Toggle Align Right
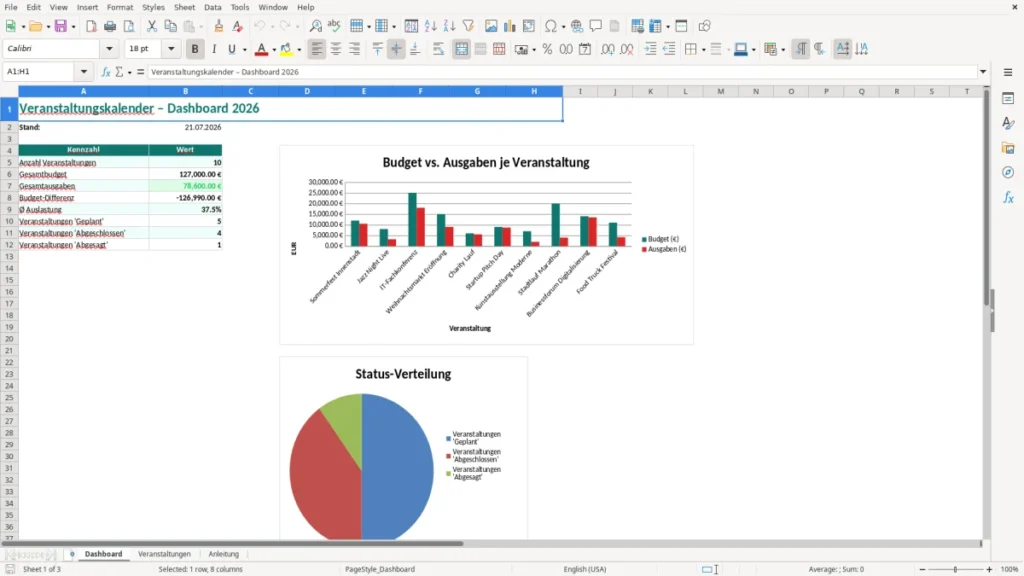This screenshot has width=1024, height=576. [355, 49]
